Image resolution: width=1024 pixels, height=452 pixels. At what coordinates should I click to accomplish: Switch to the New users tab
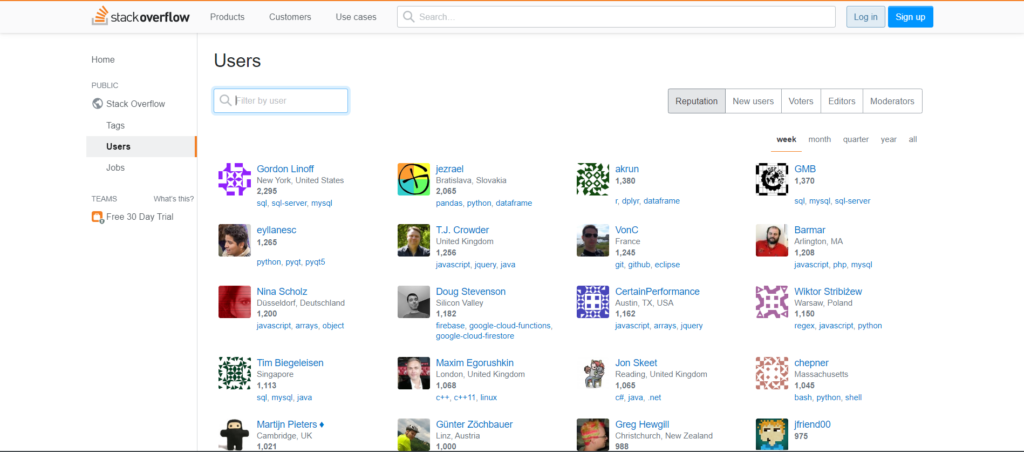tap(753, 101)
